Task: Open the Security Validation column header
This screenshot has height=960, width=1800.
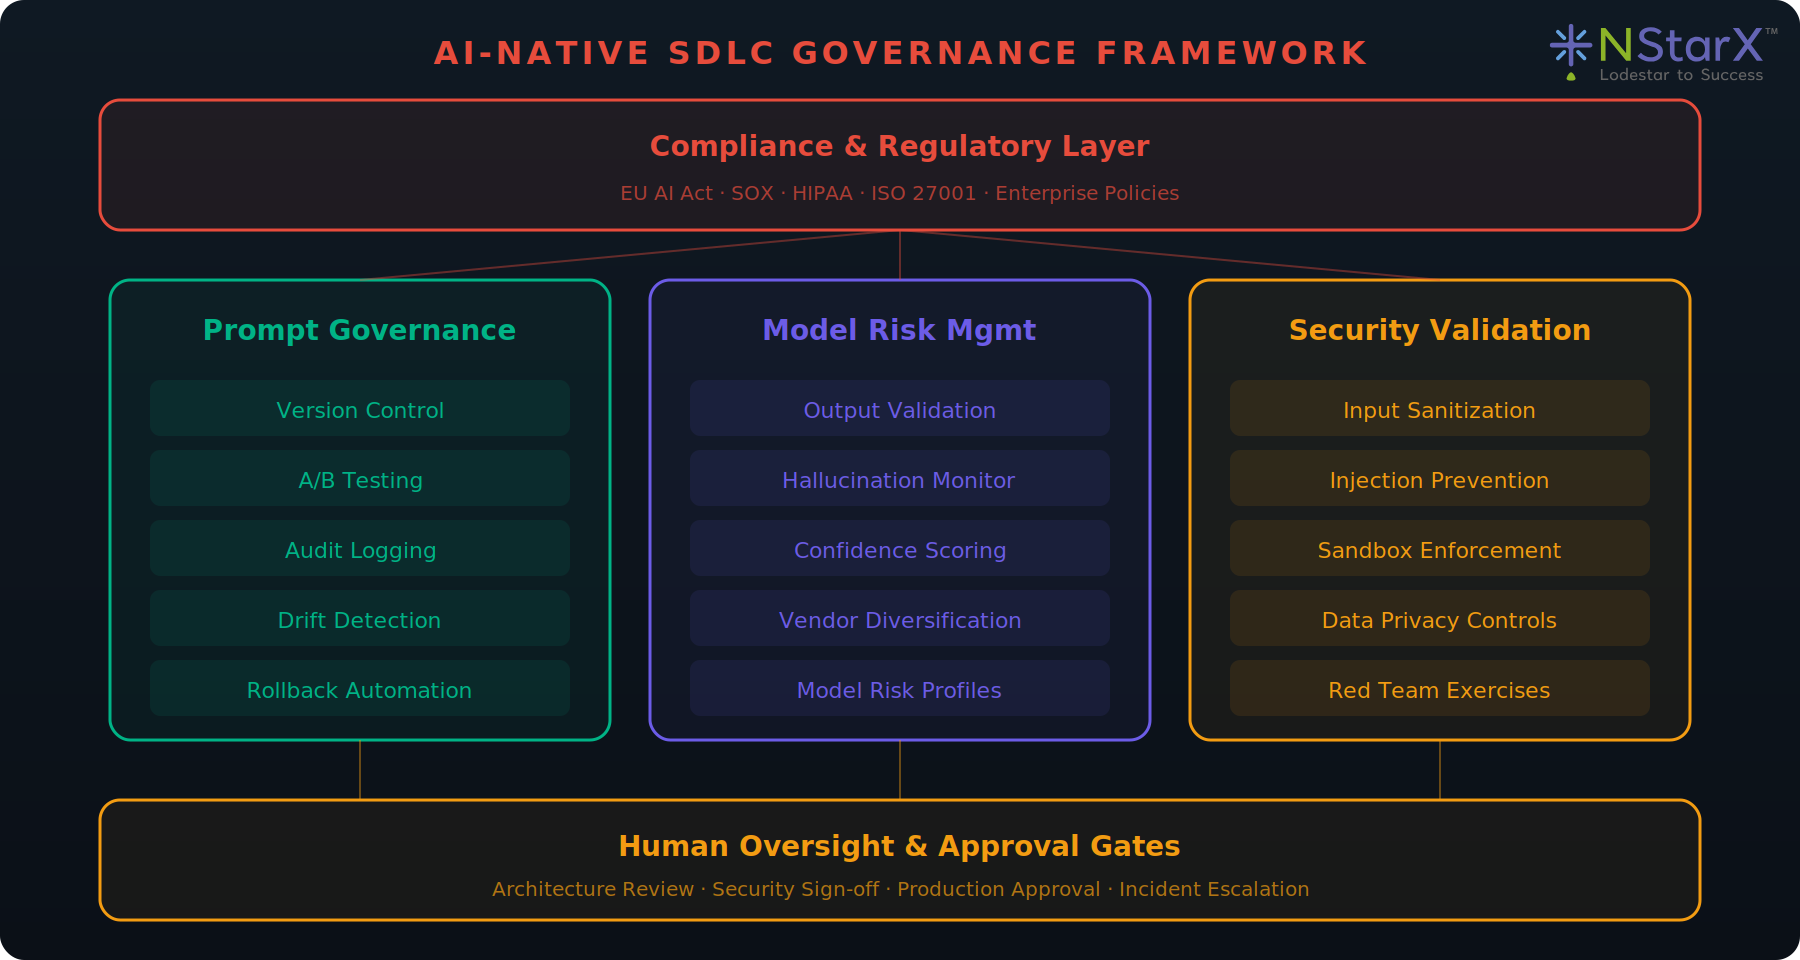Action: (1440, 330)
